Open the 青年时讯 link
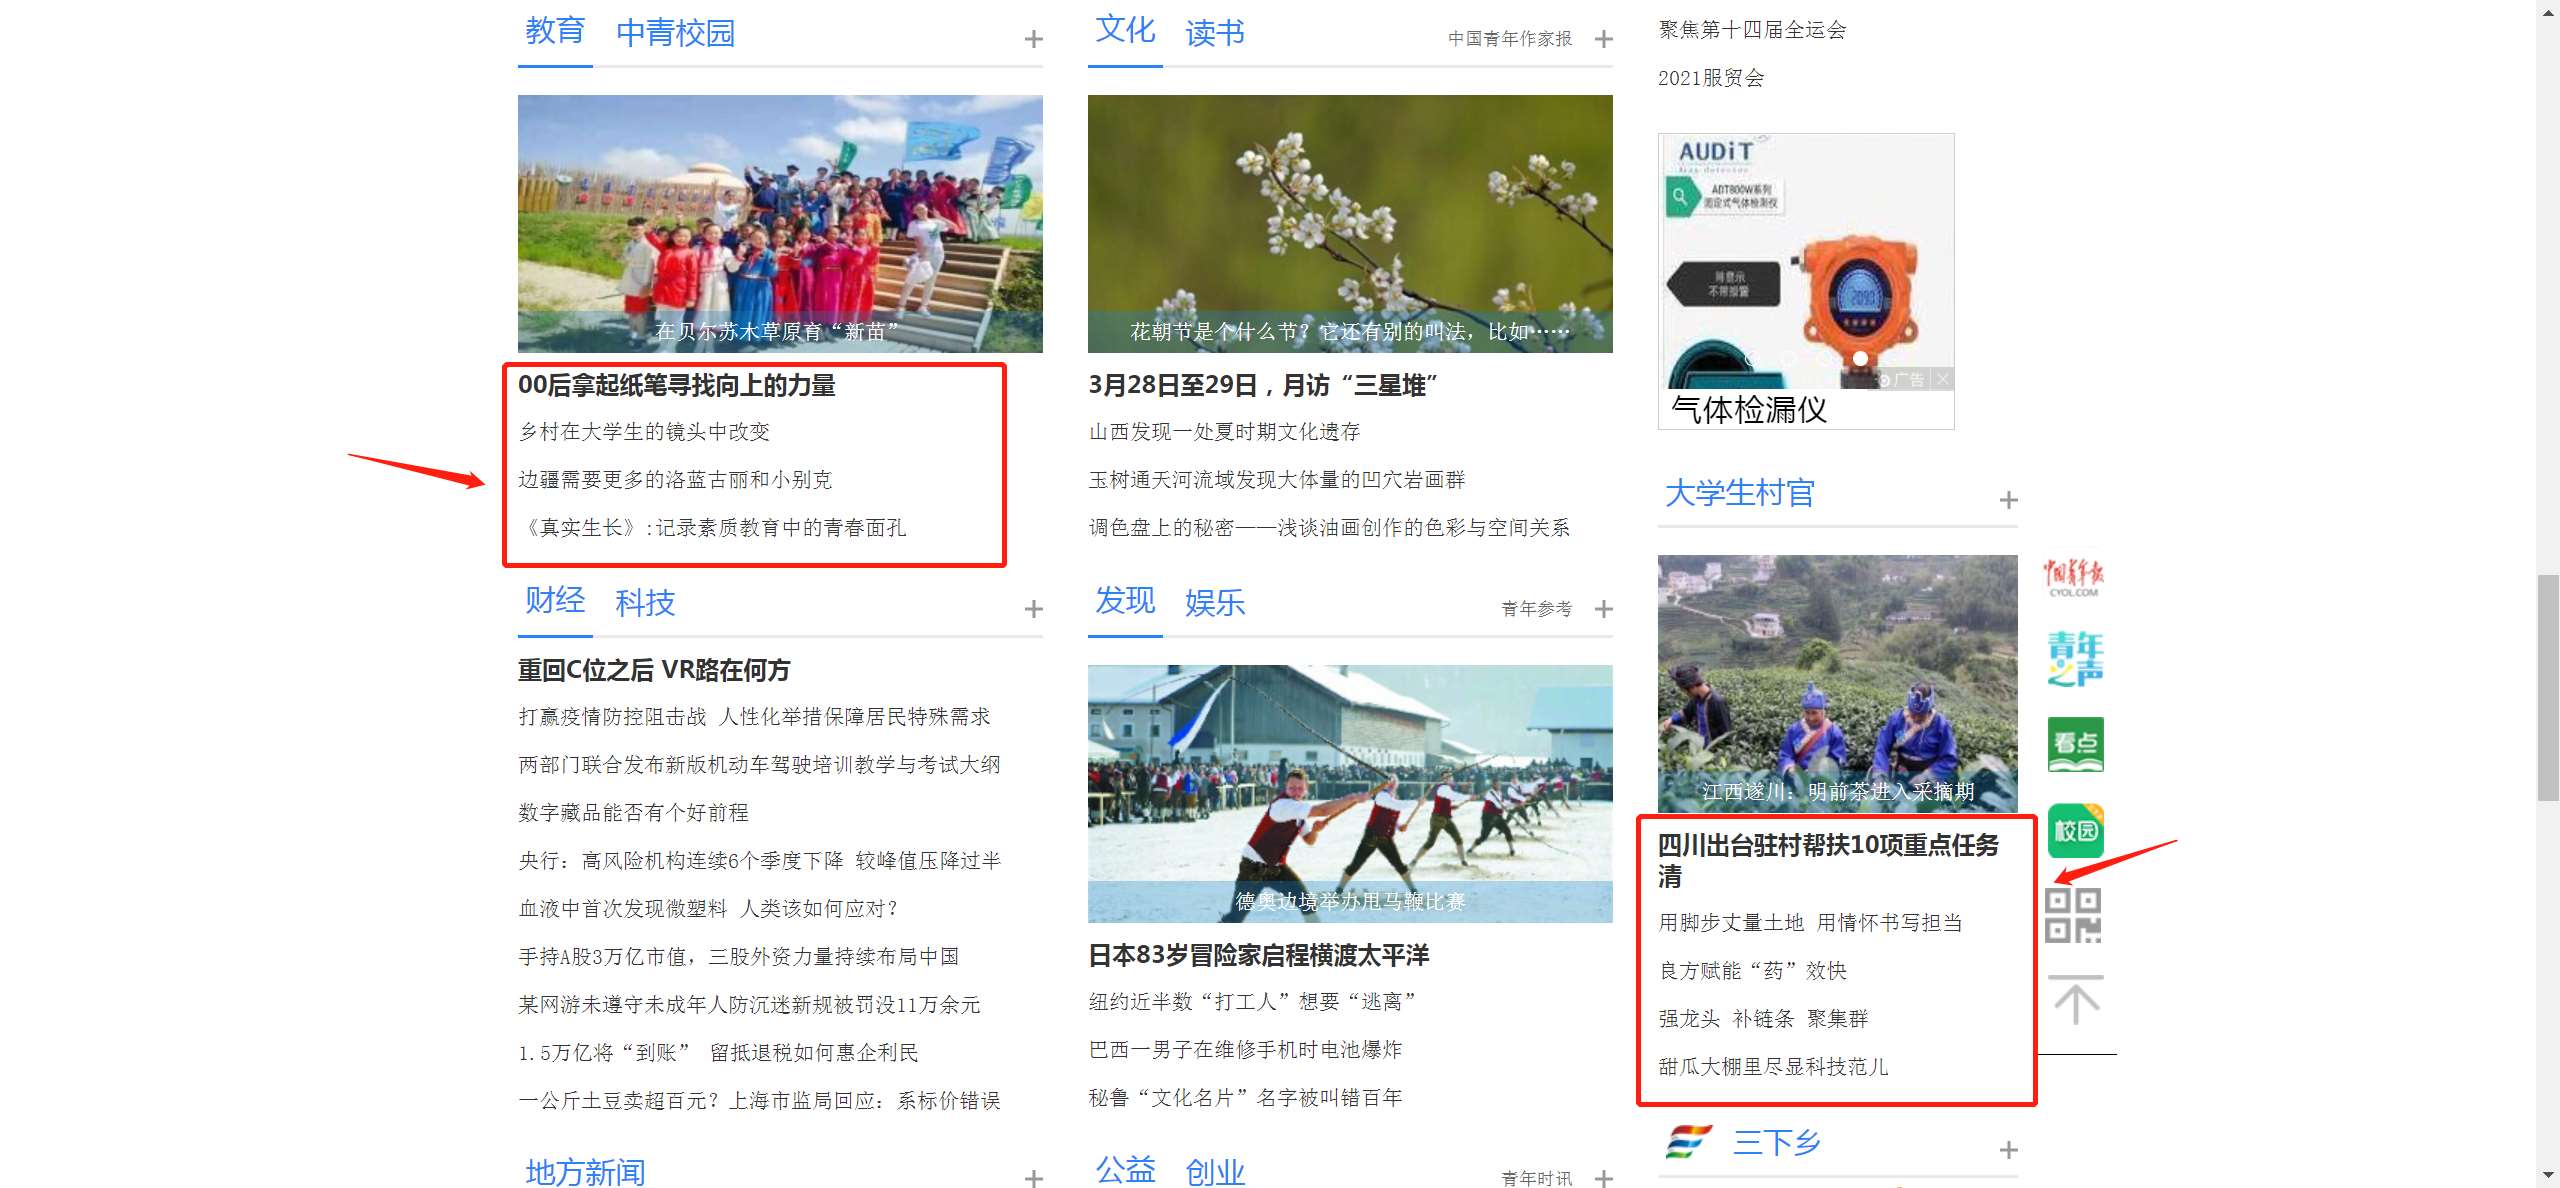 pos(1537,1179)
